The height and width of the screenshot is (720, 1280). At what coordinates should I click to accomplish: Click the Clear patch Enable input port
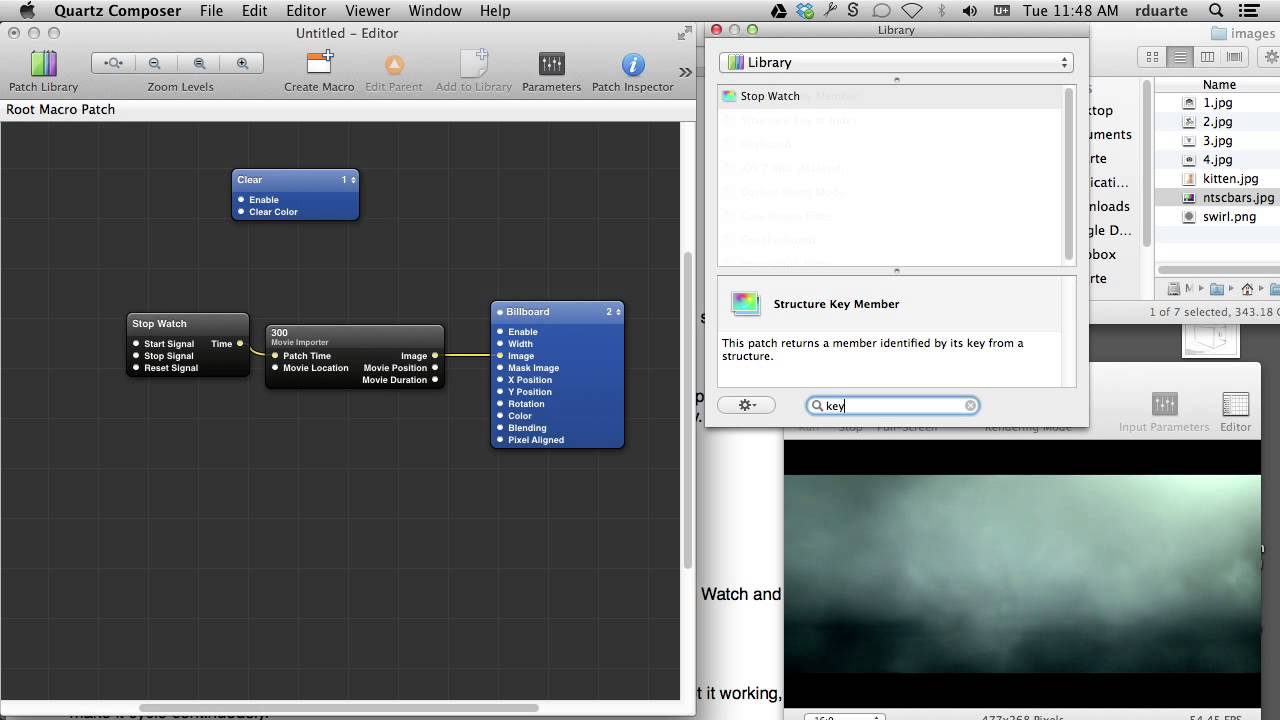tap(241, 200)
